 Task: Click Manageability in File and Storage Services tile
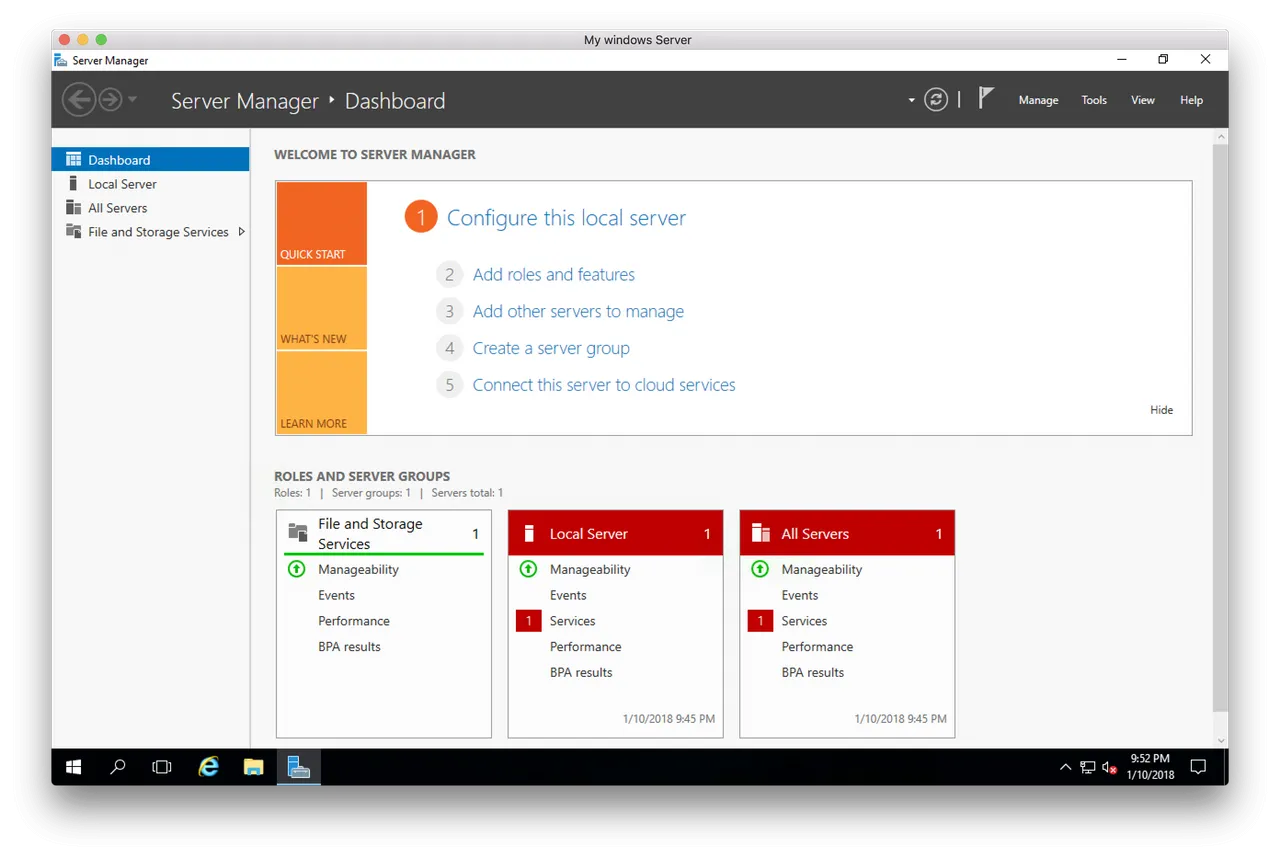(x=358, y=569)
